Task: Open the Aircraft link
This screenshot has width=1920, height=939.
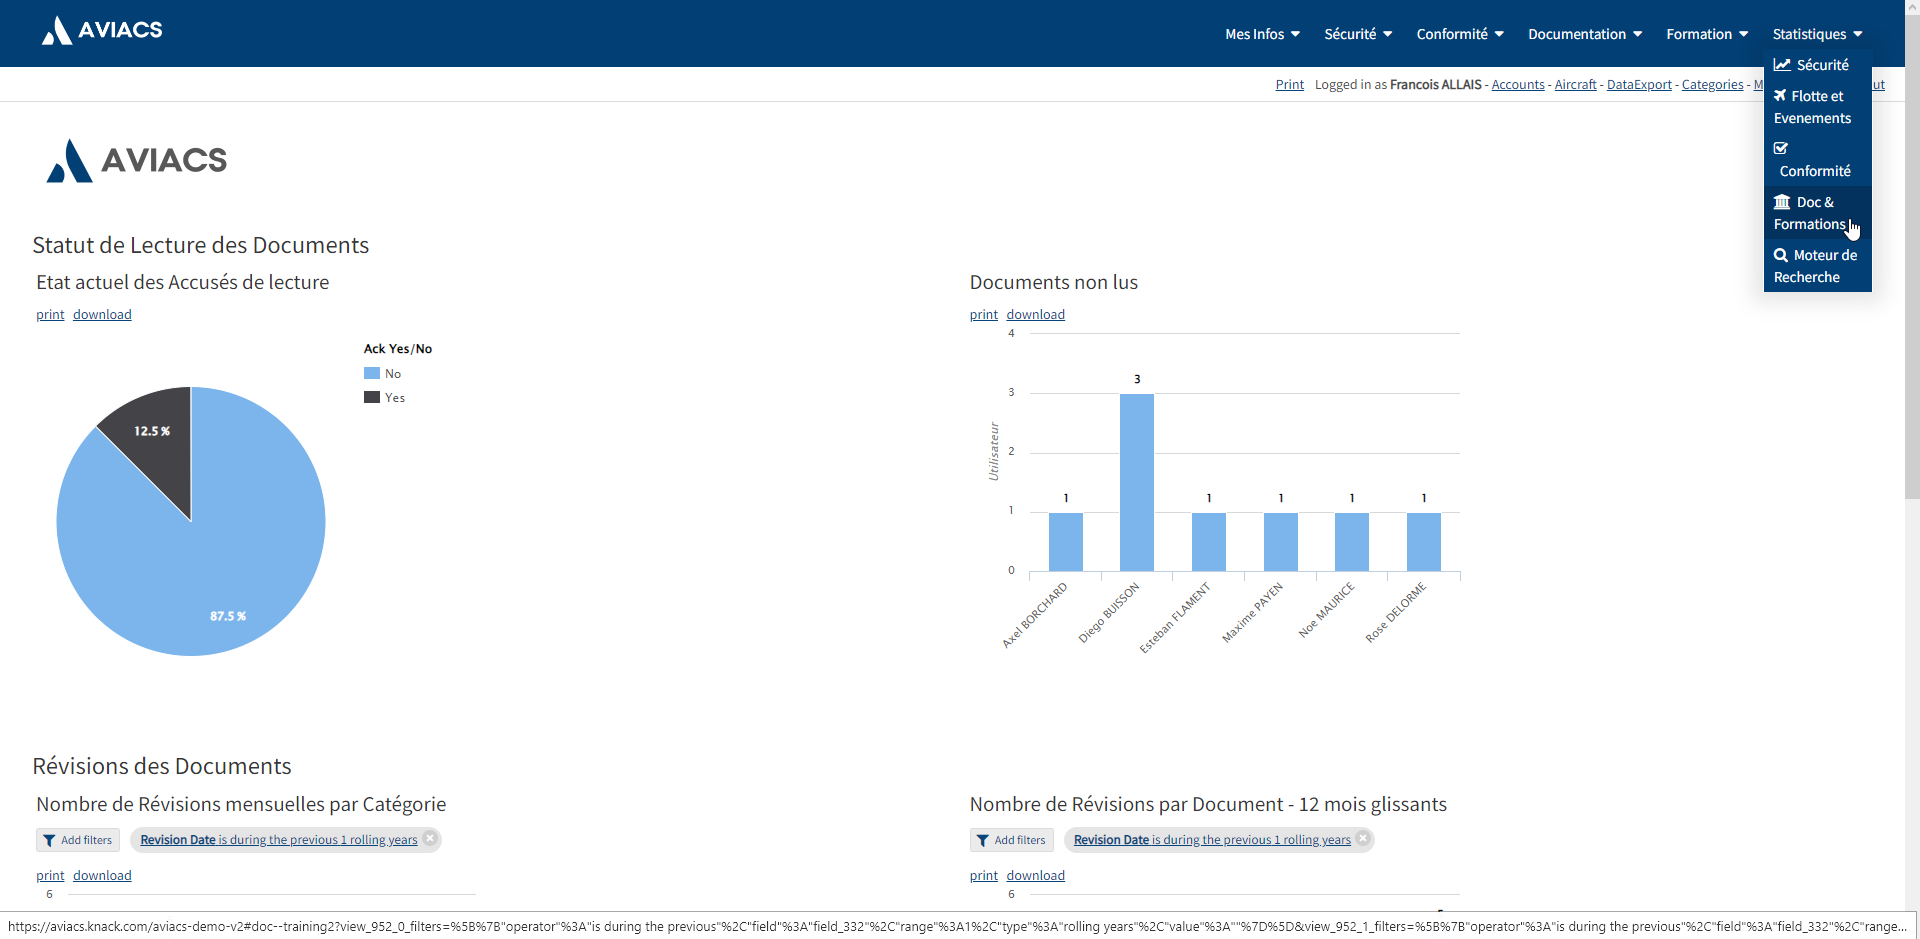Action: (x=1575, y=85)
